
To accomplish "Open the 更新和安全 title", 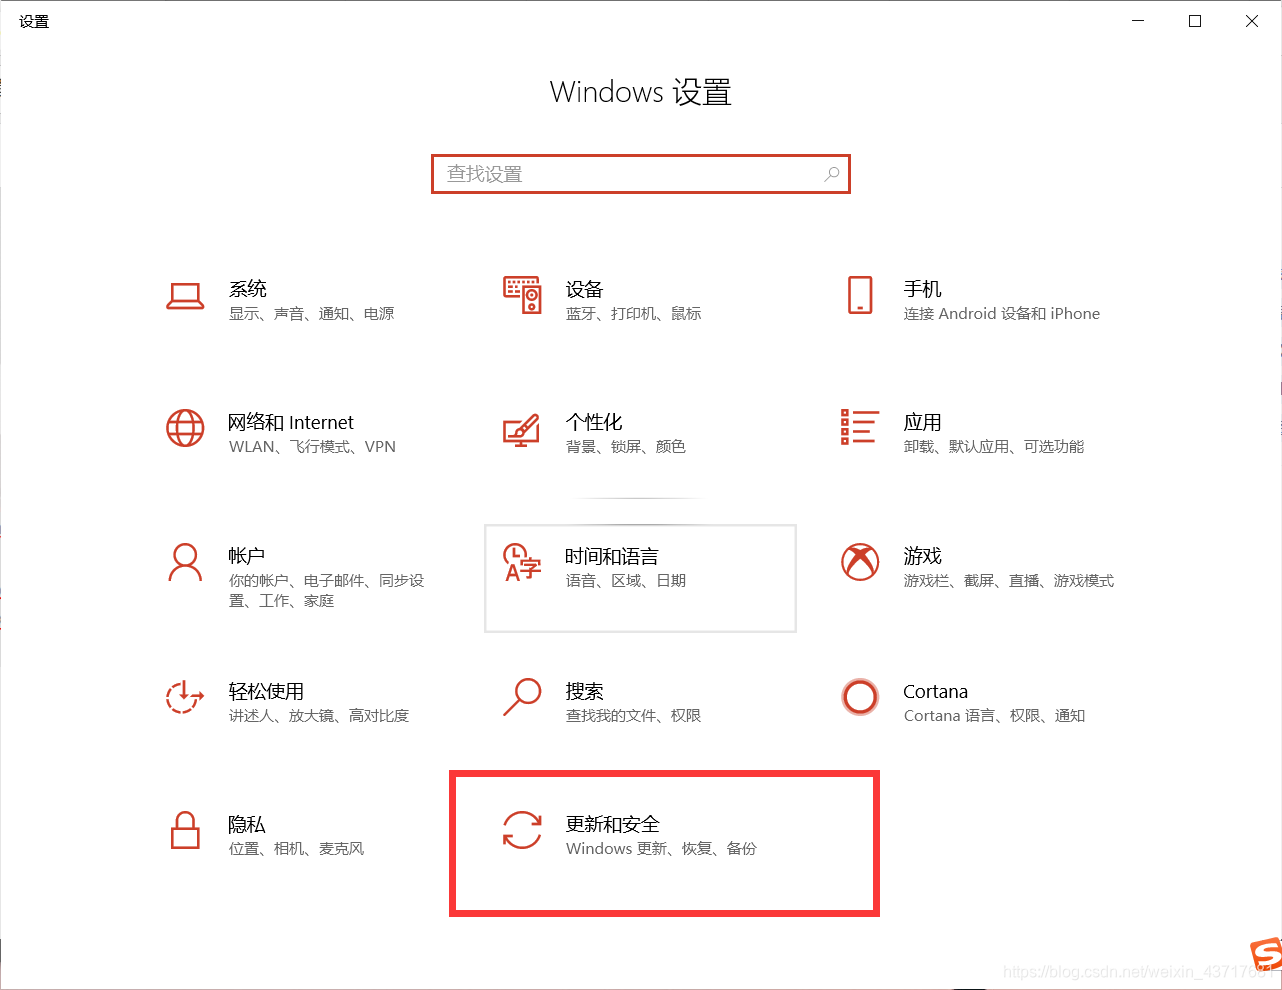I will [x=613, y=824].
